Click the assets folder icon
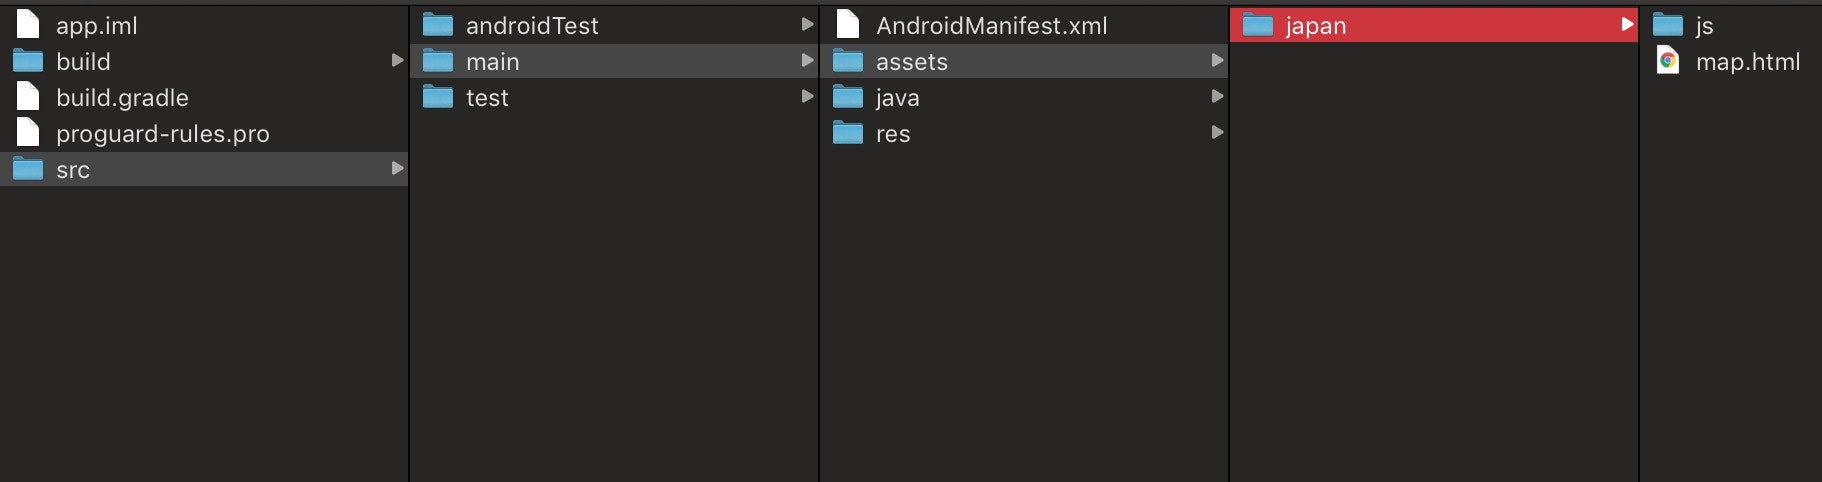 tap(848, 61)
